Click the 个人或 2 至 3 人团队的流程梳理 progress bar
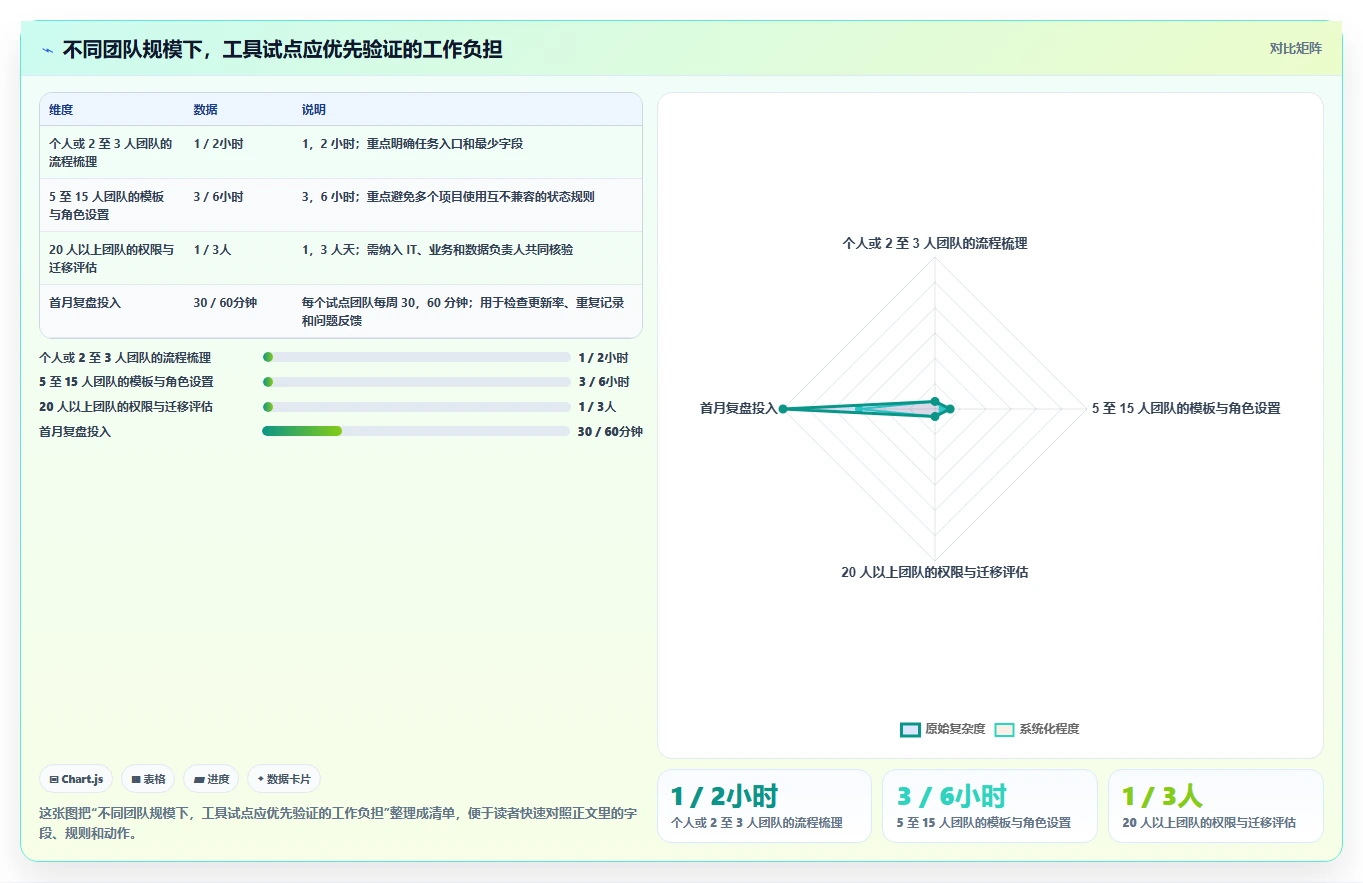The height and width of the screenshot is (883, 1363). pos(416,357)
